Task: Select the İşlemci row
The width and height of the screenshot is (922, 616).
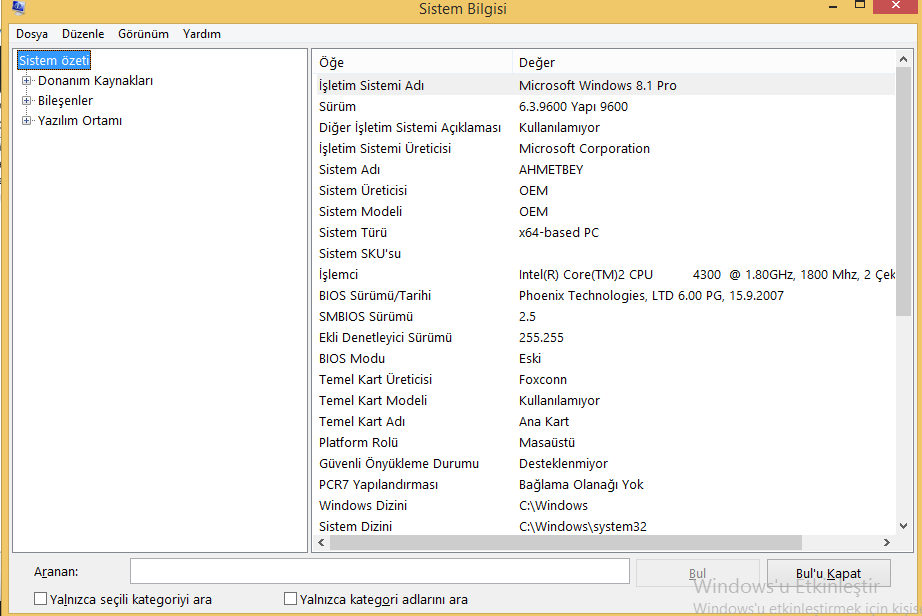Action: tap(604, 274)
